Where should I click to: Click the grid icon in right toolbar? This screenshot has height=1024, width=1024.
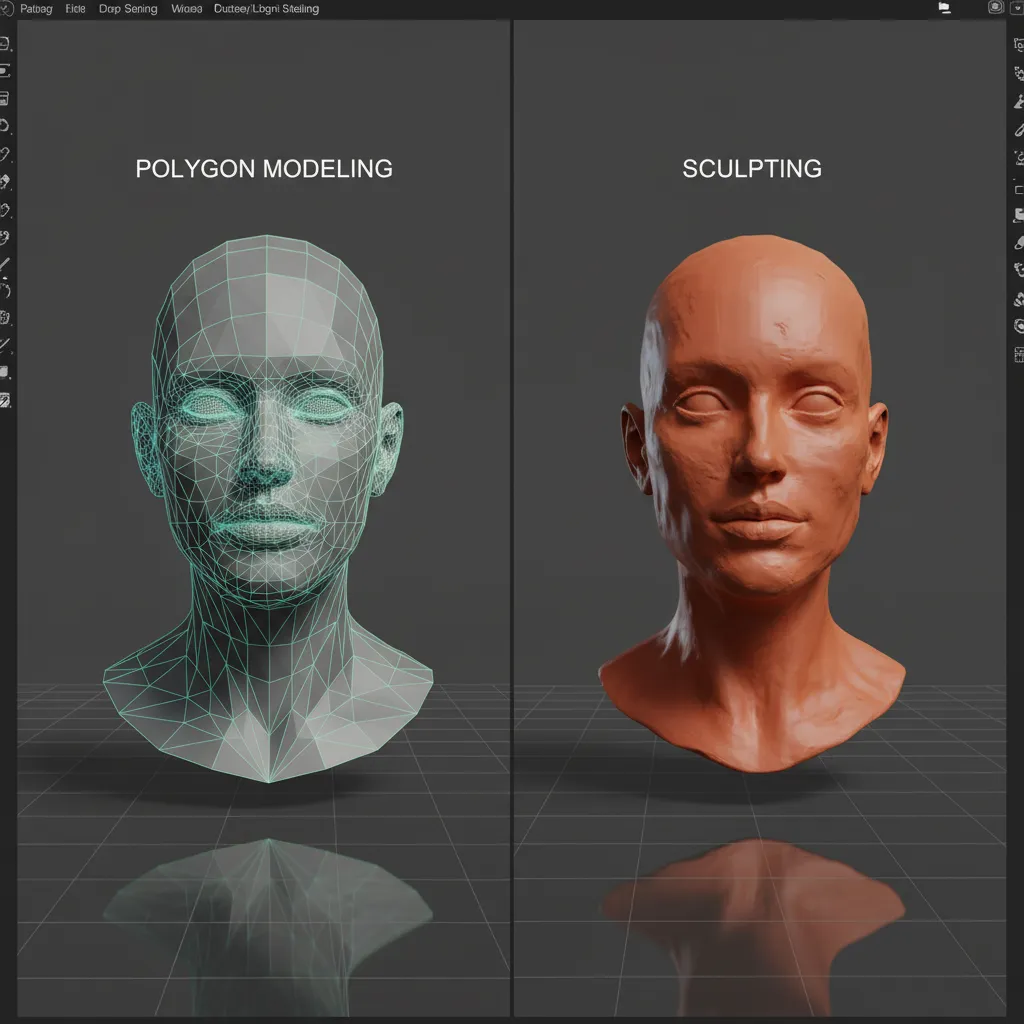pyautogui.click(x=1019, y=354)
